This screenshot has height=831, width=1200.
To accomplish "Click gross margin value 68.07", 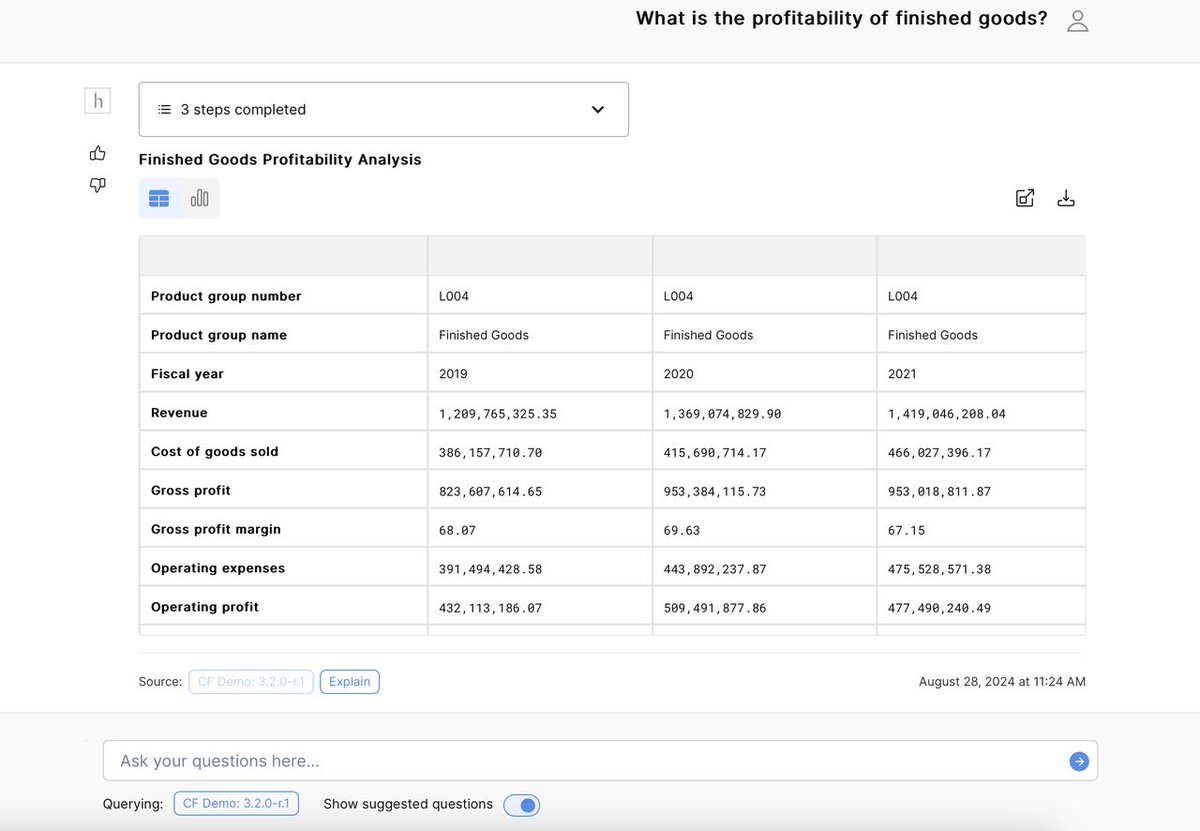I will click(x=457, y=531).
